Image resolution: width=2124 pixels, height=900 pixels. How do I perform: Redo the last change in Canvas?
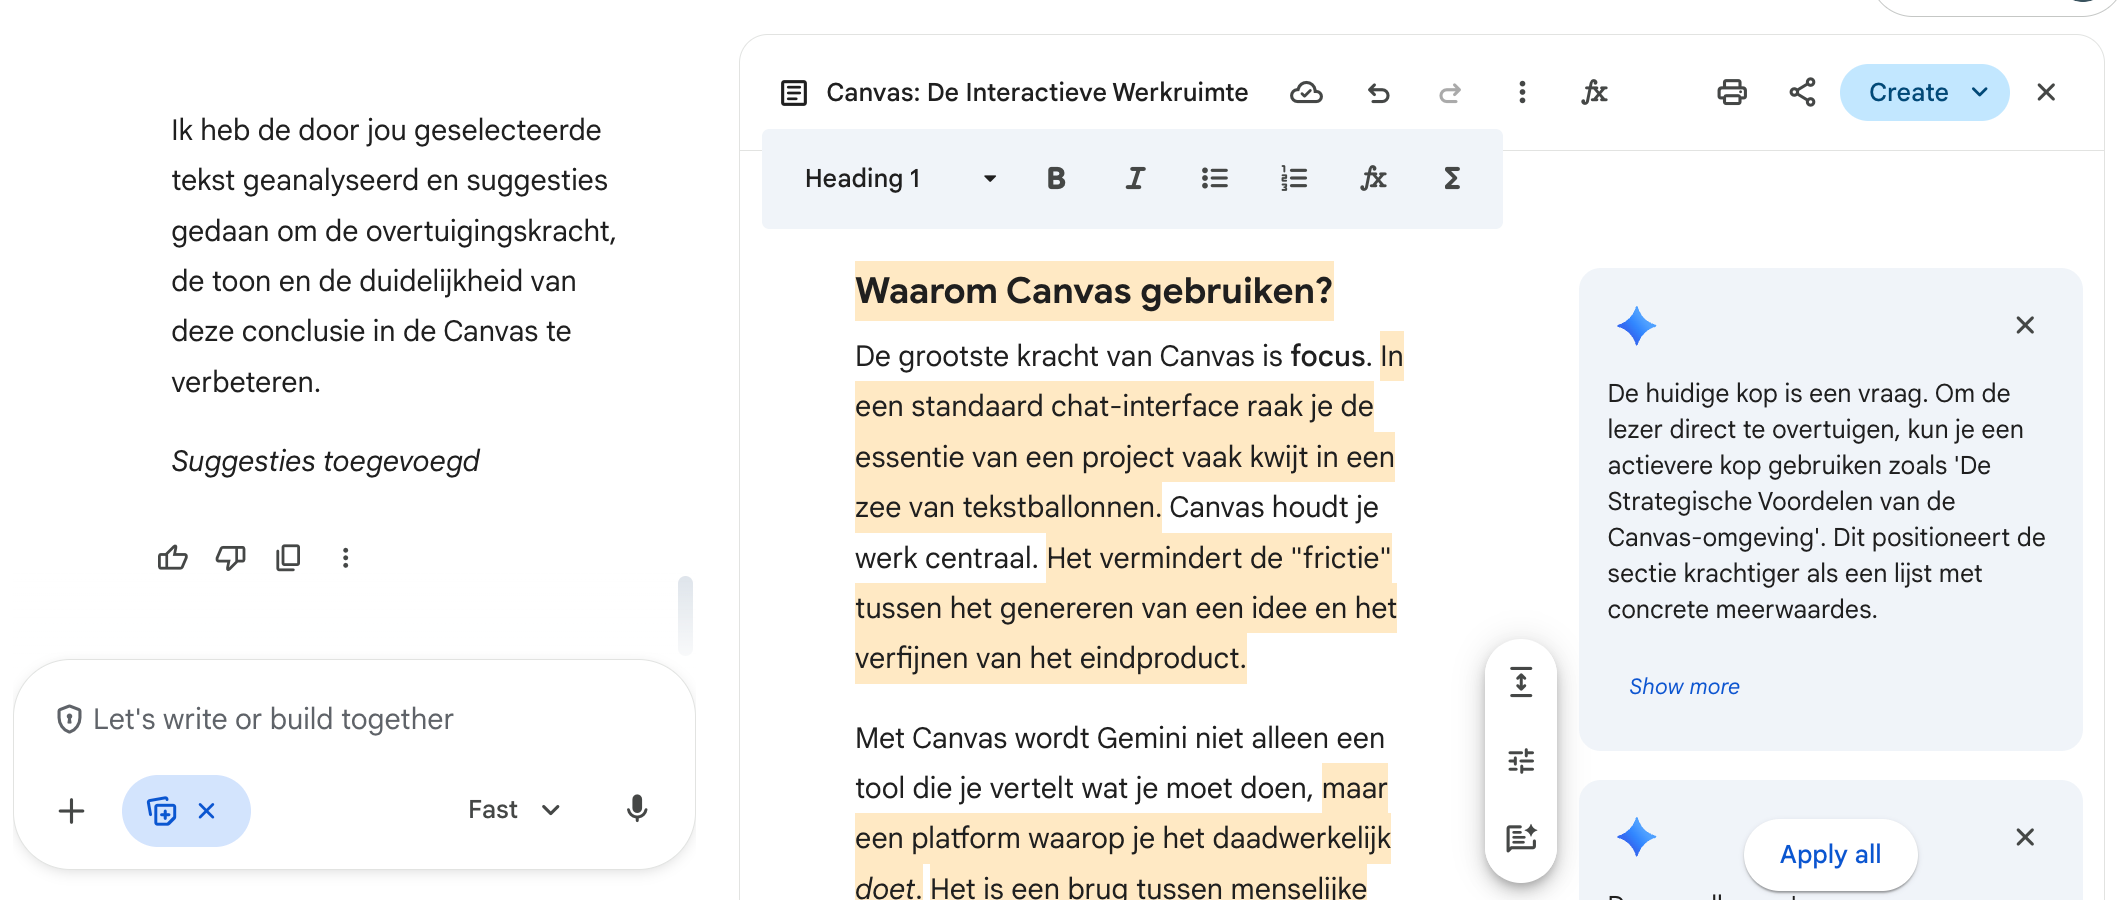1450,92
